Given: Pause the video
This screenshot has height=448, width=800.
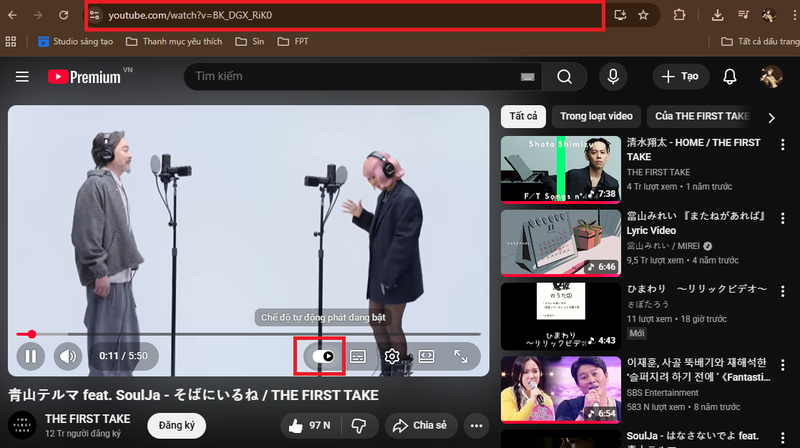Looking at the screenshot, I should click(31, 356).
